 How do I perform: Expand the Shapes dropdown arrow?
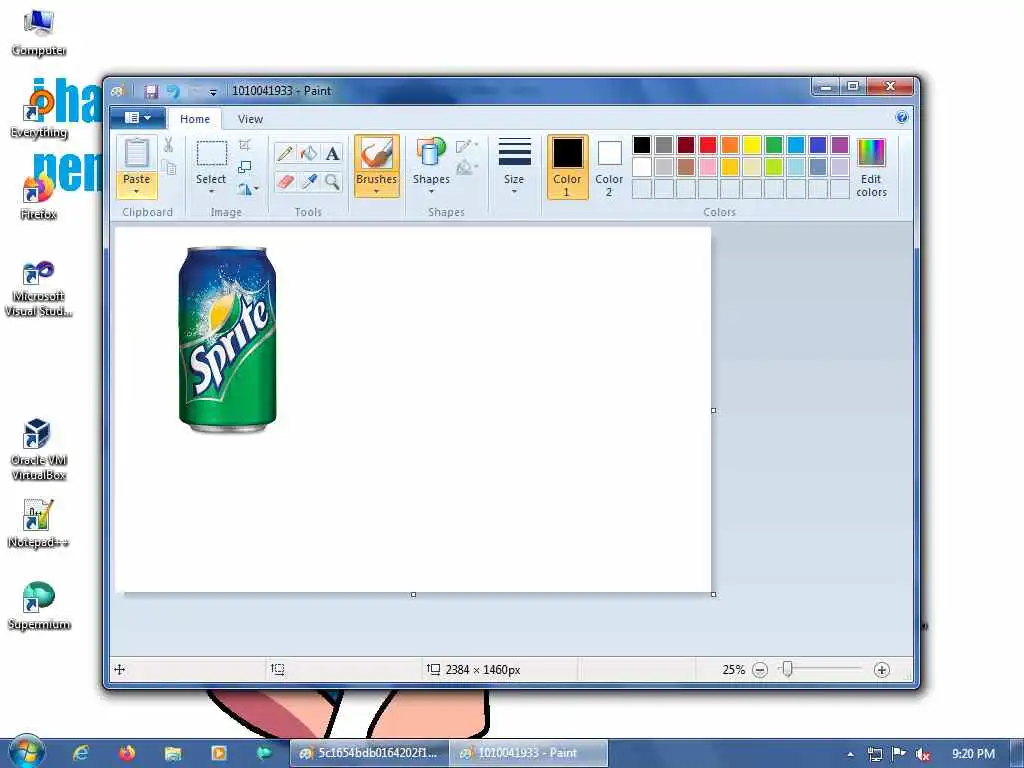[x=431, y=191]
